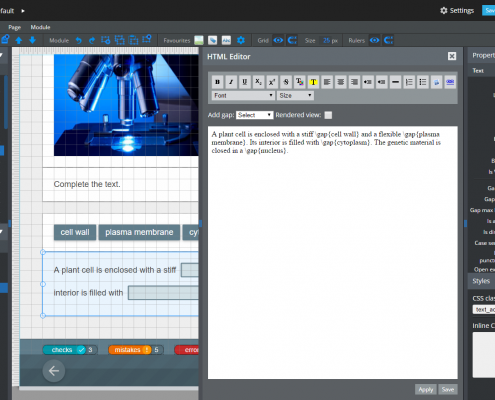This screenshot has height=400, width=495.
Task: Open the Module menu
Action: click(x=40, y=27)
